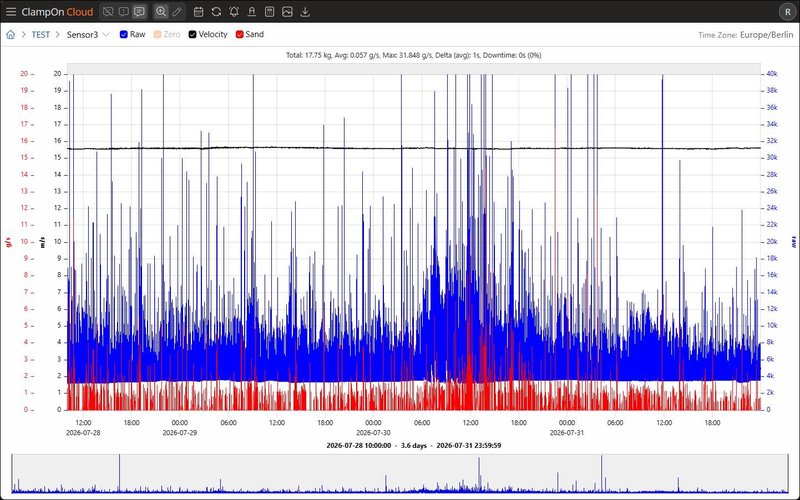Show all comments speech bubble
Image resolution: width=800 pixels, height=500 pixels.
pyautogui.click(x=139, y=11)
